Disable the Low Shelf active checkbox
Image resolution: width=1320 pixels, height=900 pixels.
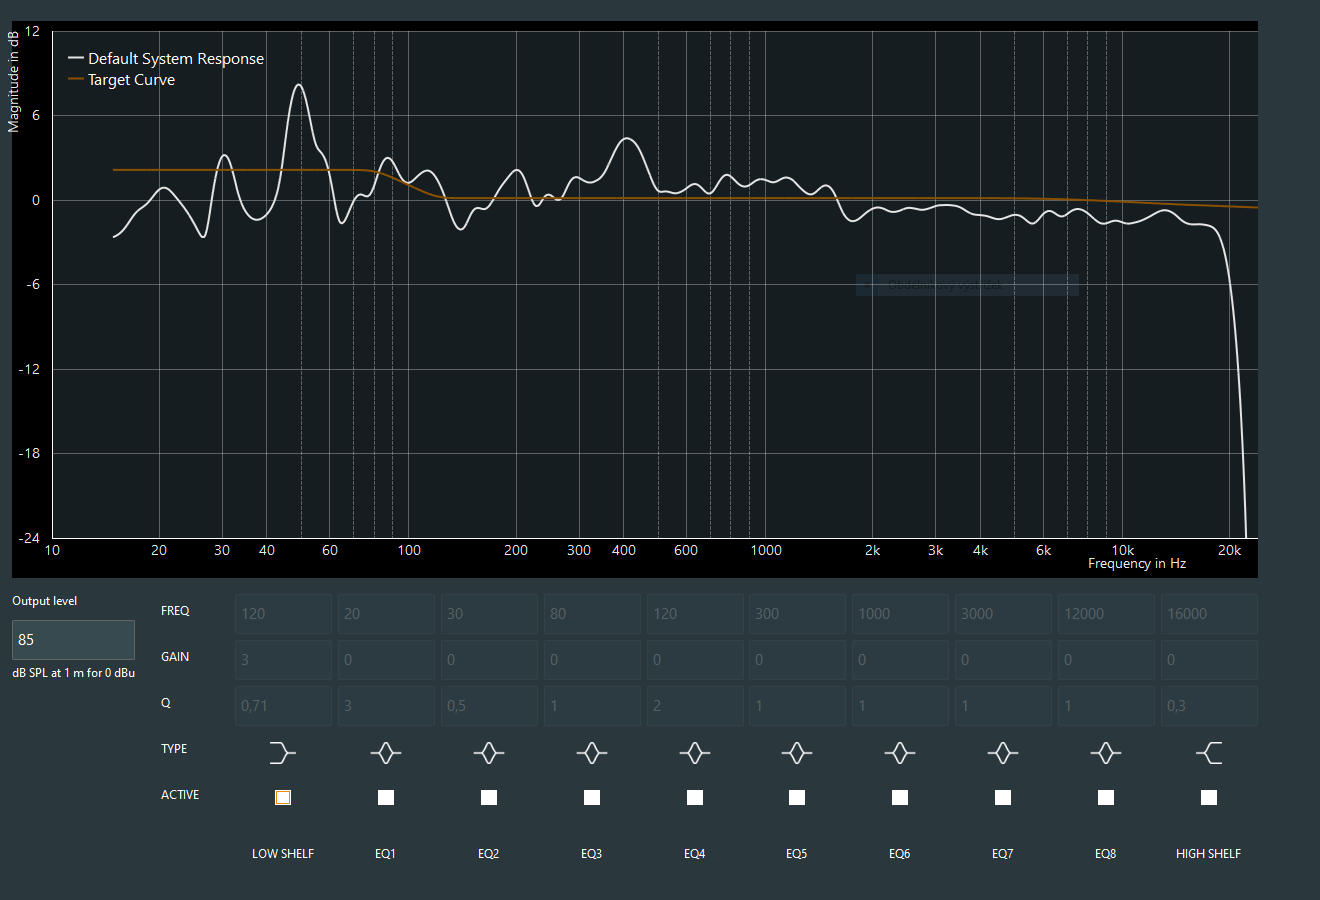point(283,797)
